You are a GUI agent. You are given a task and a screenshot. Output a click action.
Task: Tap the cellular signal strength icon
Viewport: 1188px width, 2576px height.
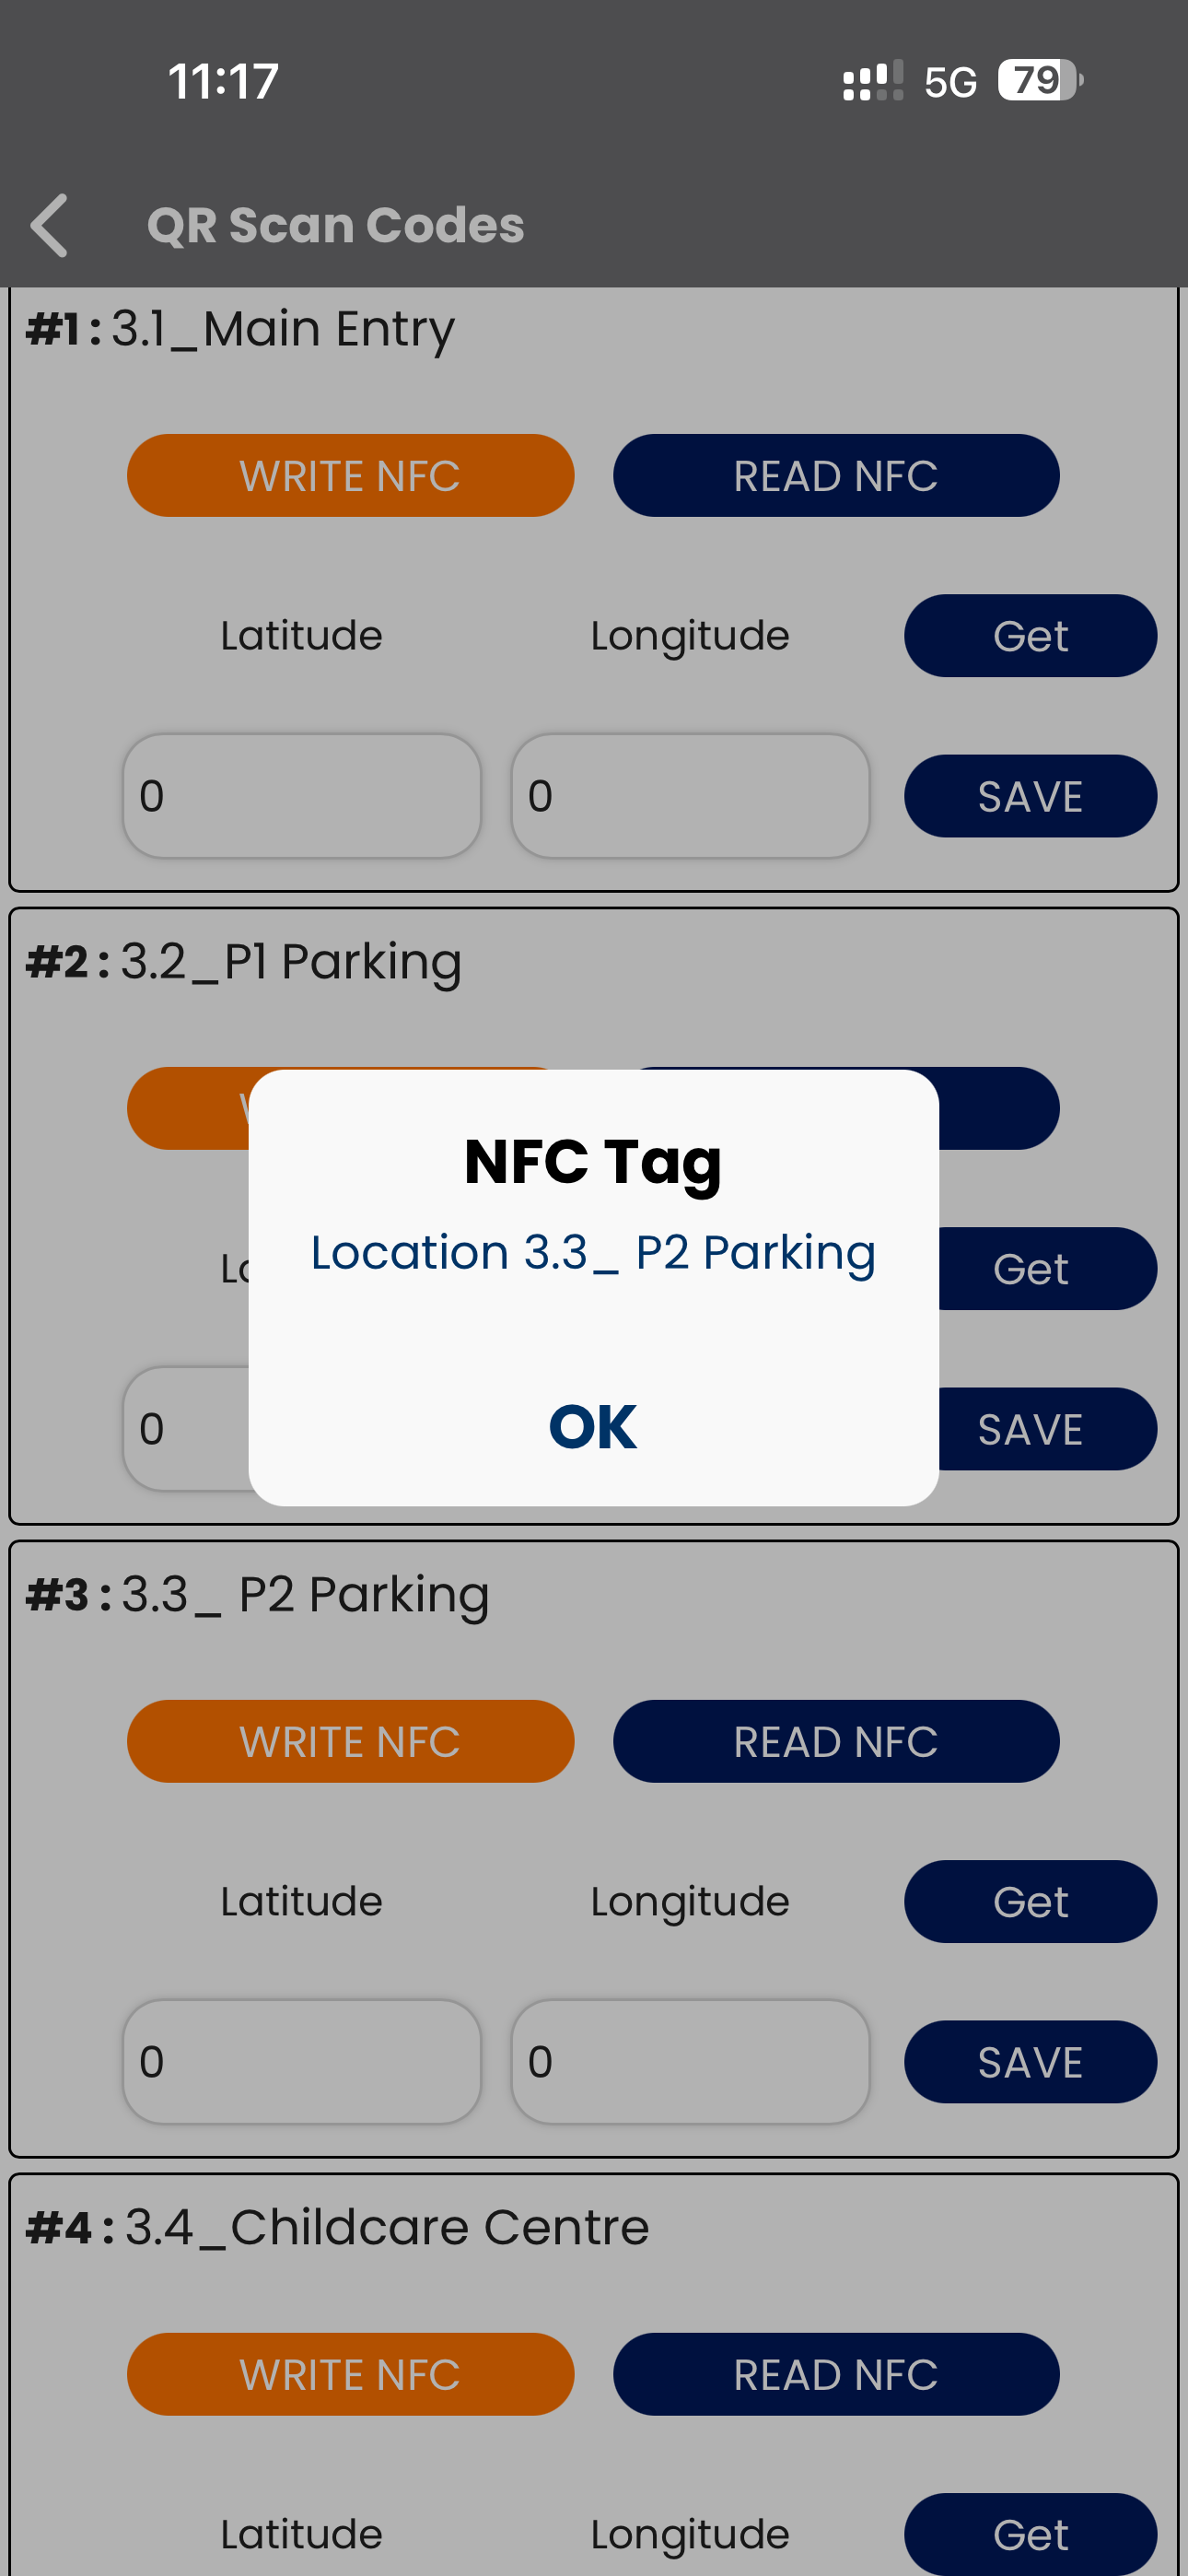(x=872, y=80)
